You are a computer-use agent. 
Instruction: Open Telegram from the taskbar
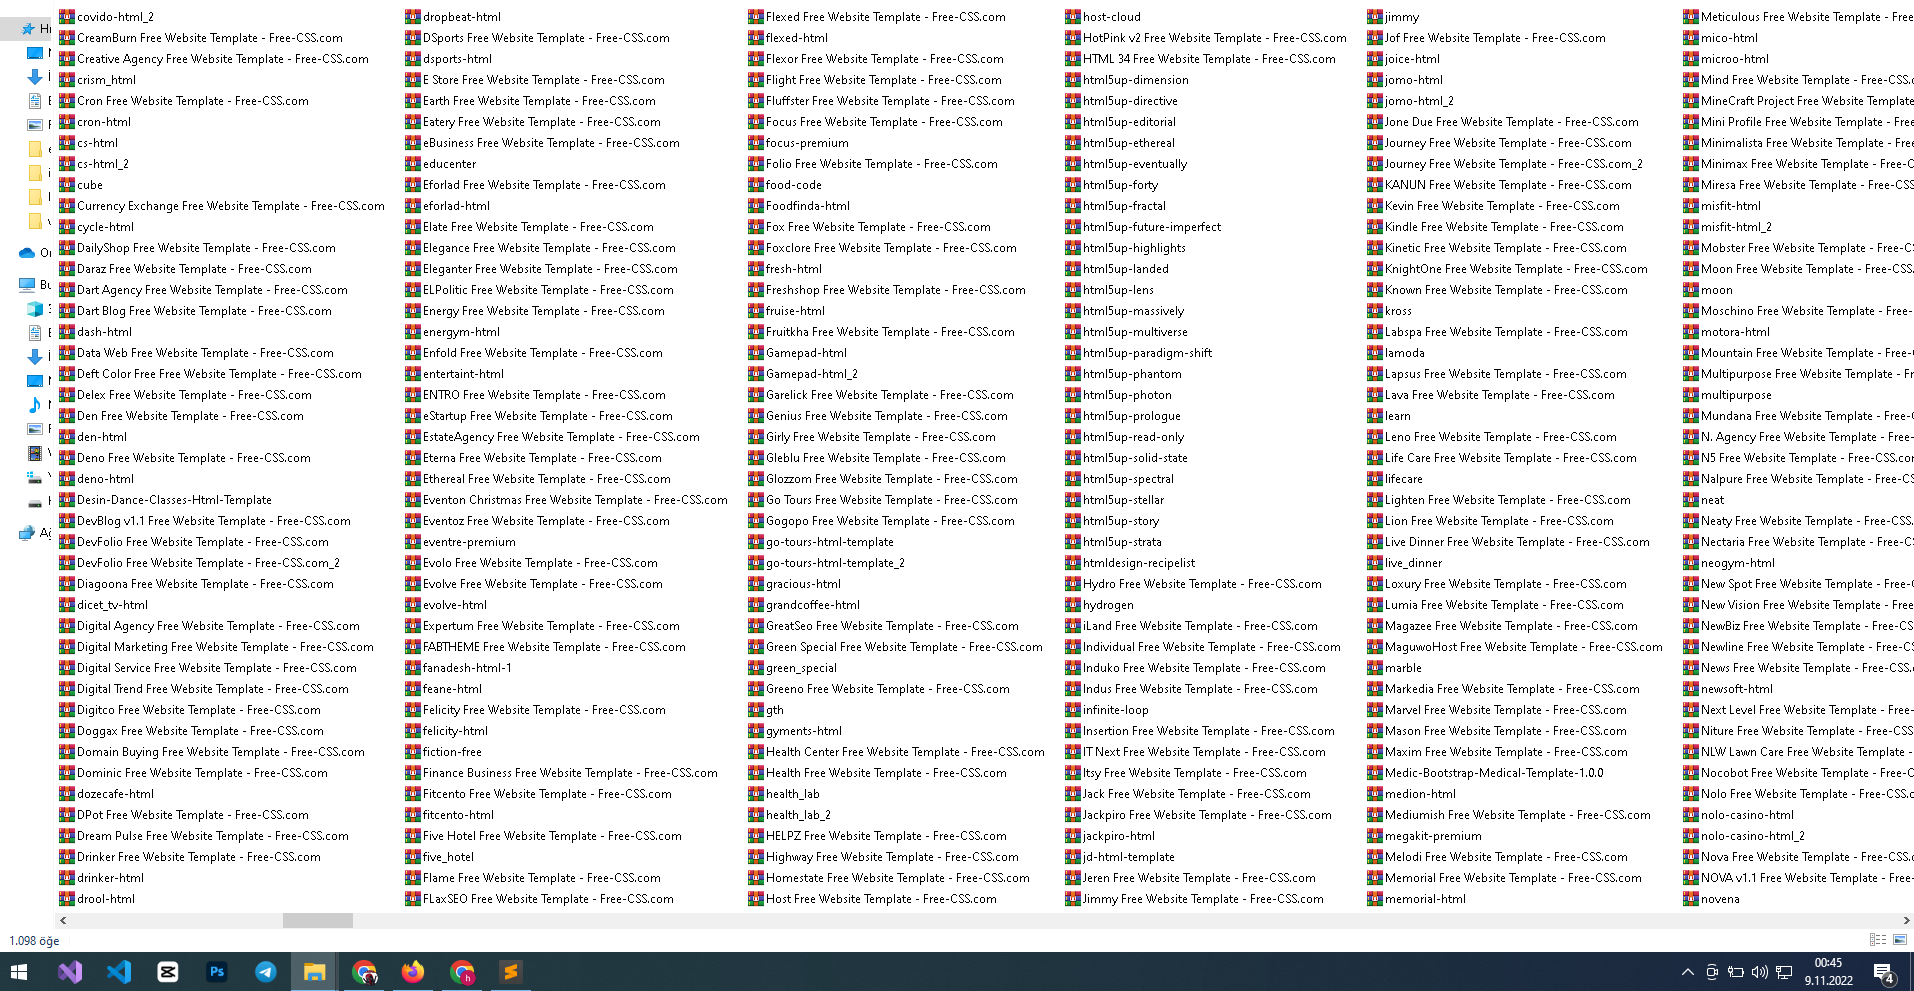[x=266, y=972]
